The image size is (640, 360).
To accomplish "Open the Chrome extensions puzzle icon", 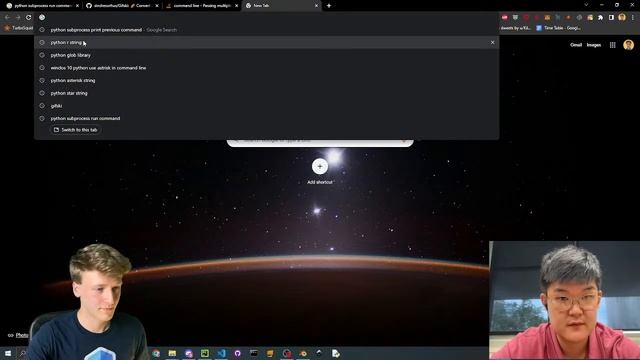I will 600,18.
